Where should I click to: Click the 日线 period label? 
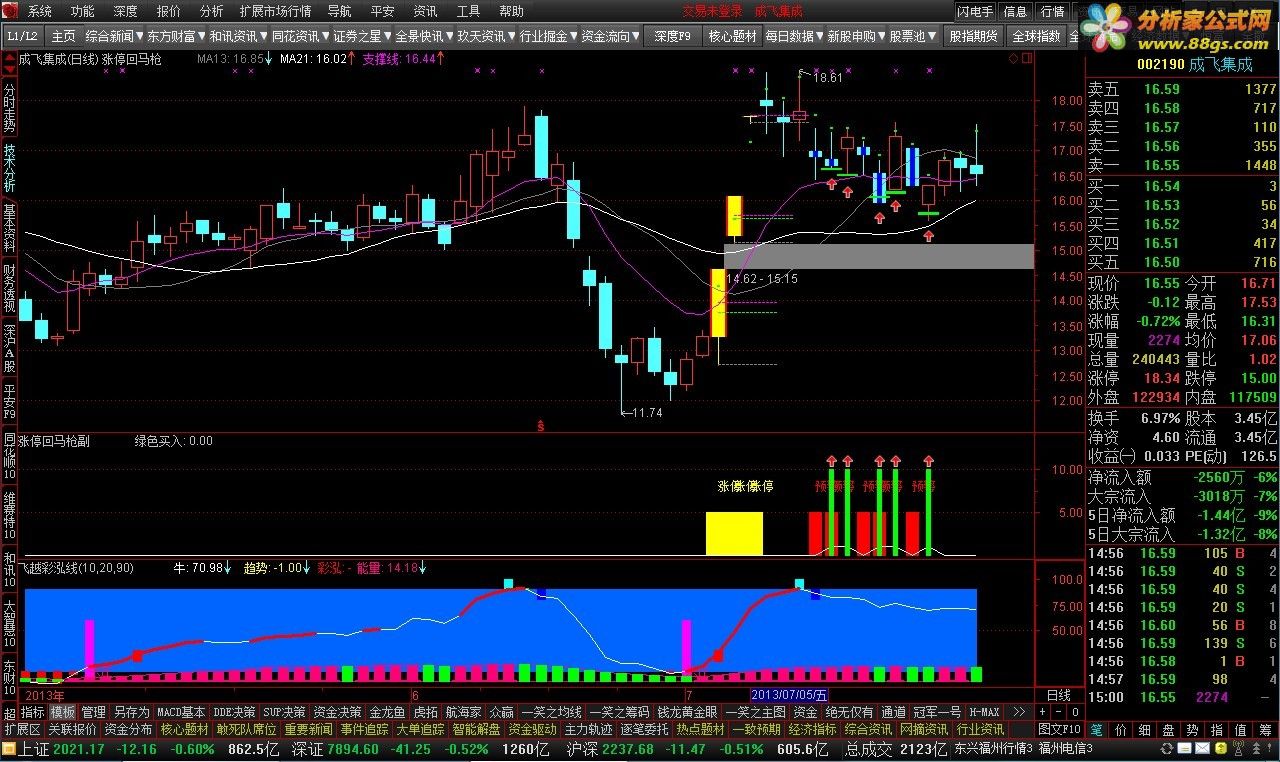click(x=1058, y=695)
